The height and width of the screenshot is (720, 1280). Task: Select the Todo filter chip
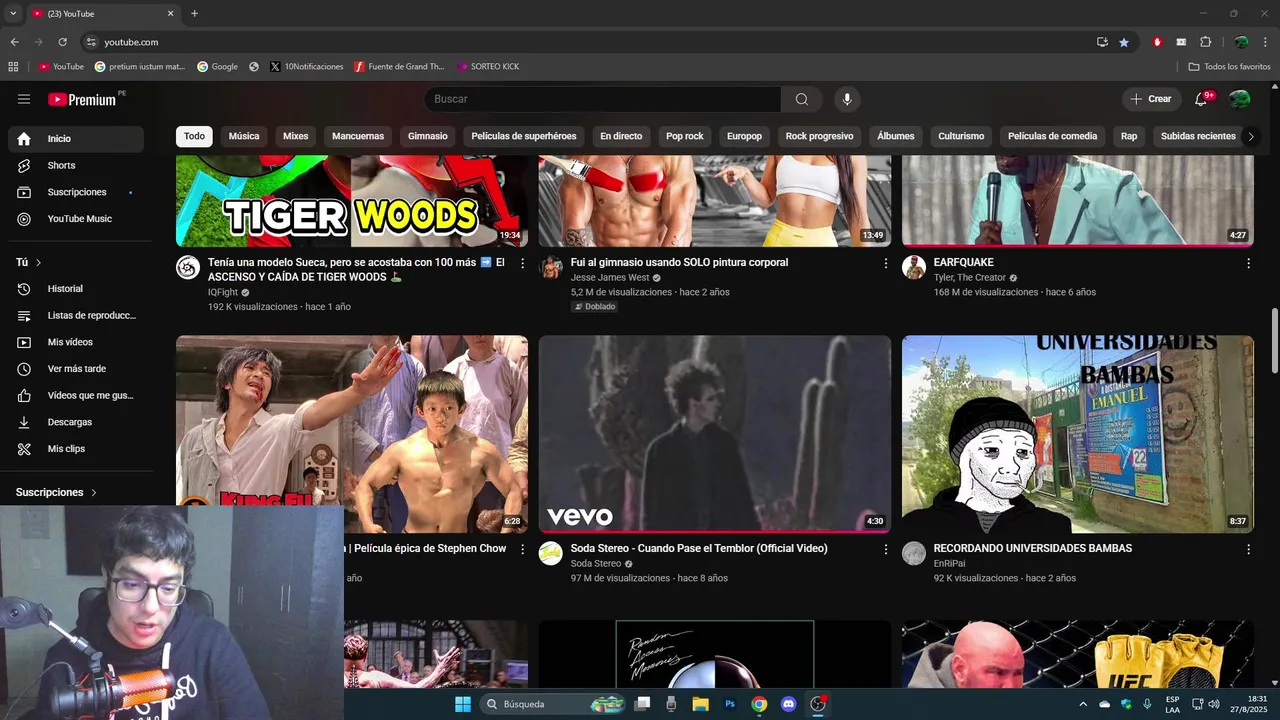click(x=194, y=136)
